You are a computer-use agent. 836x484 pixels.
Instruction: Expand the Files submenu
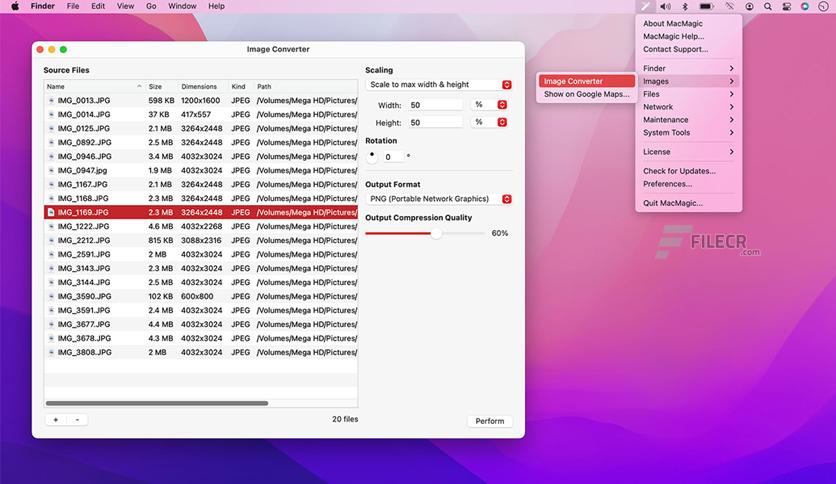688,94
